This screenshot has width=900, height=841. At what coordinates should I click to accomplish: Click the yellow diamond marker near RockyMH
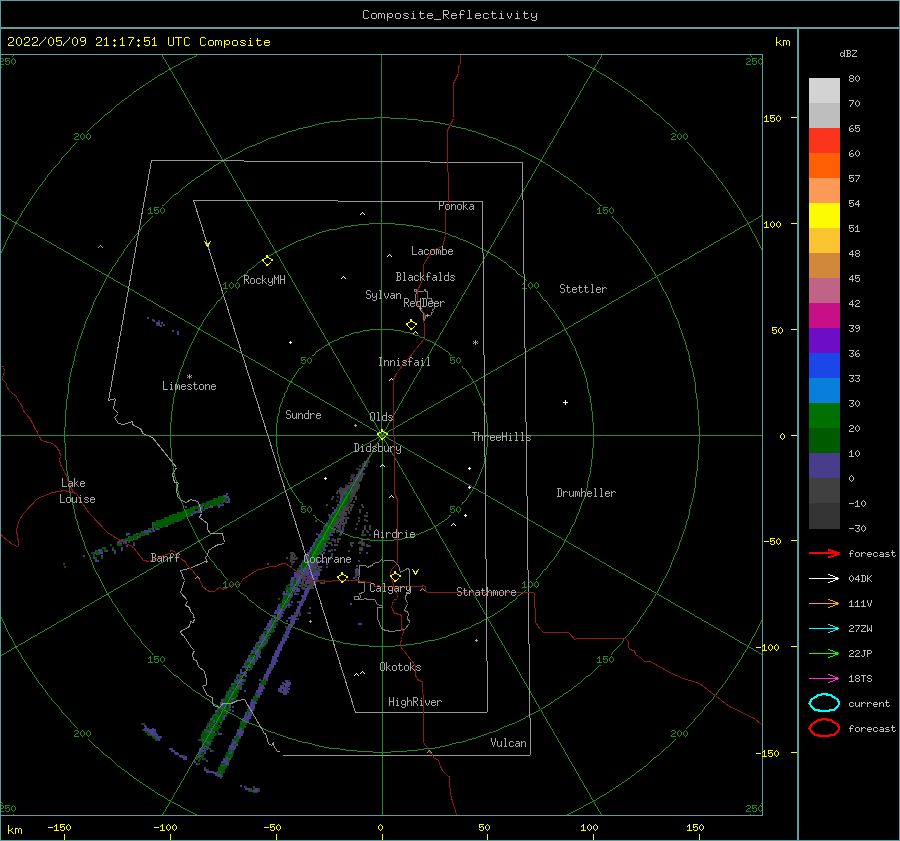267,261
